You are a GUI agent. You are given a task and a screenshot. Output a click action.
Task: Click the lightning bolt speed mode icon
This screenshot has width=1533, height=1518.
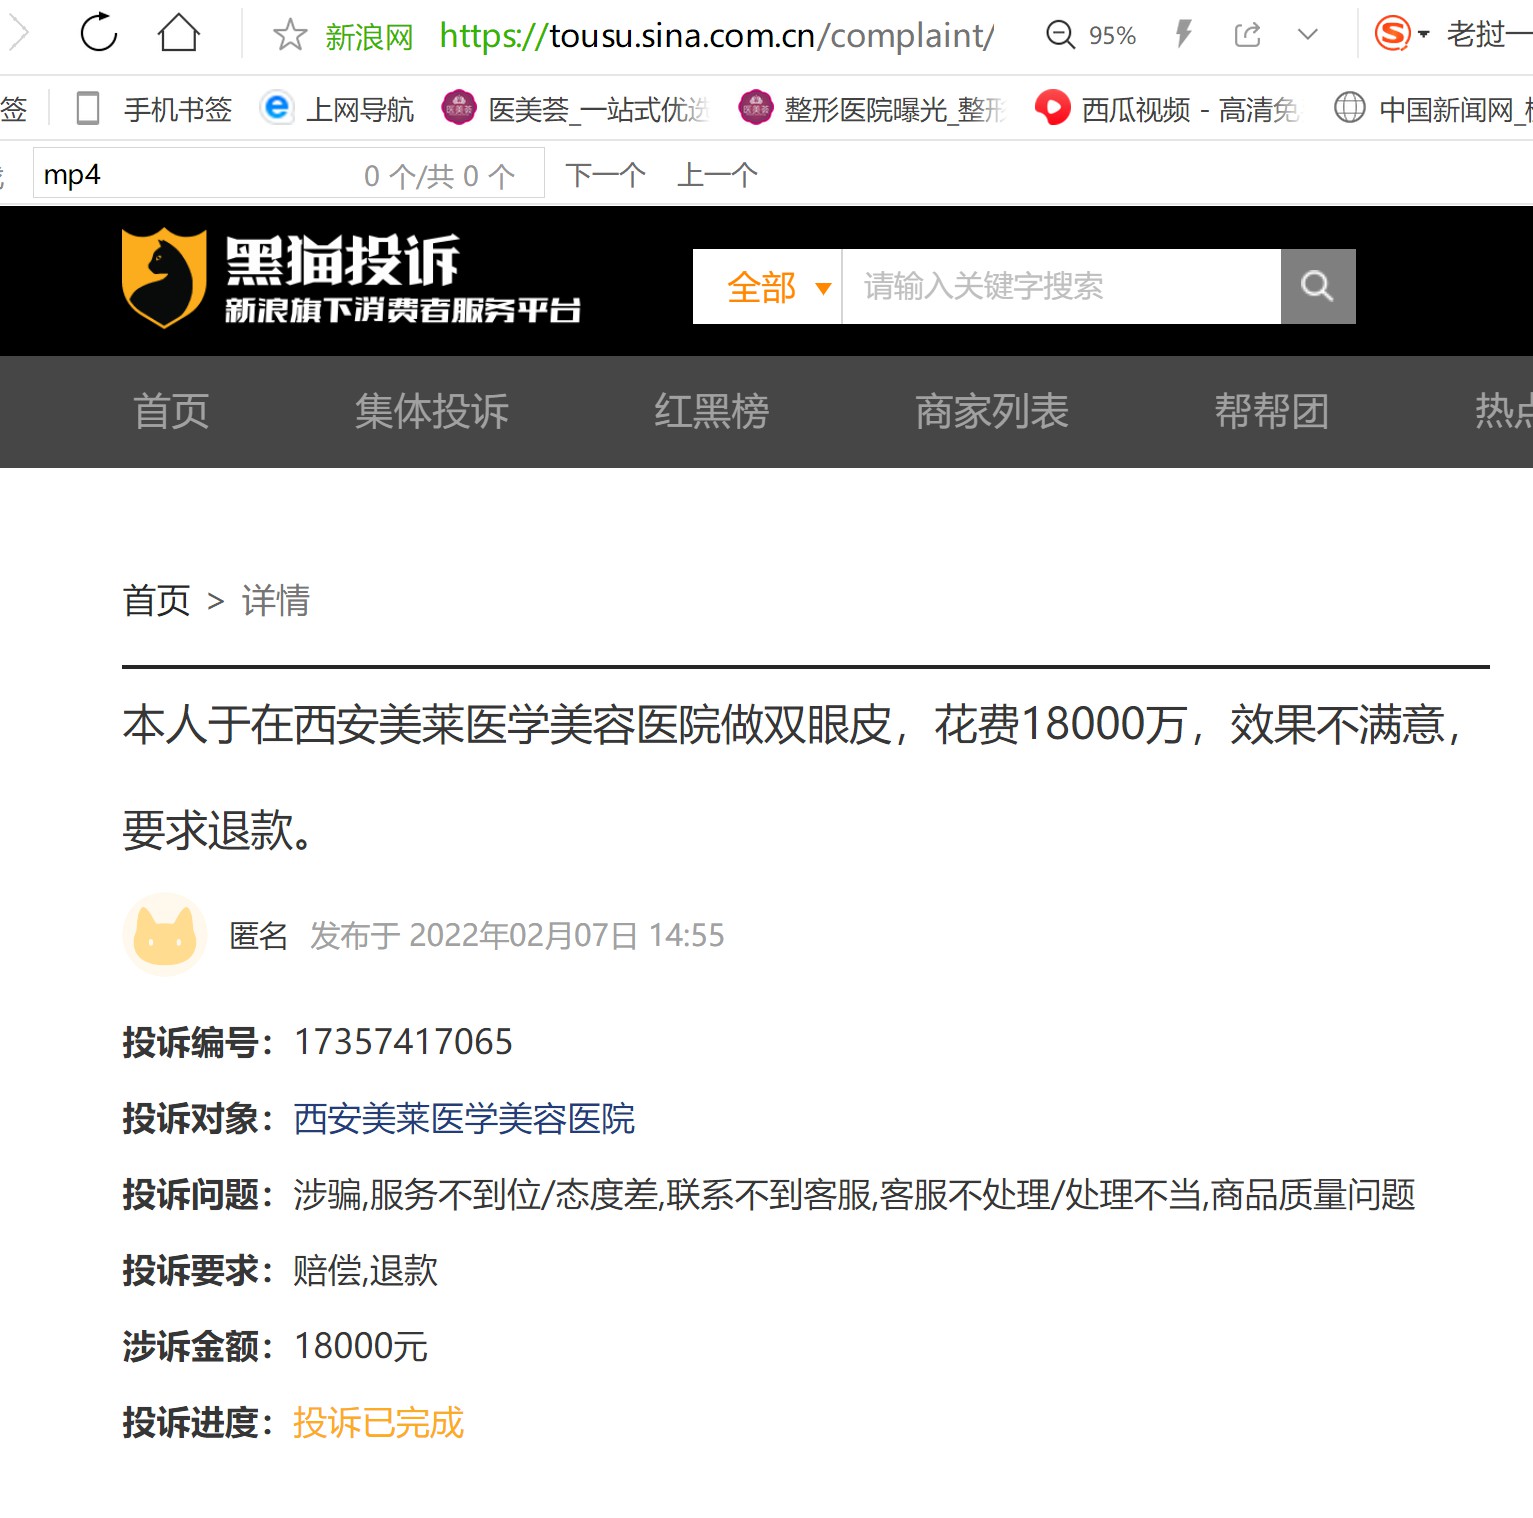click(x=1184, y=35)
